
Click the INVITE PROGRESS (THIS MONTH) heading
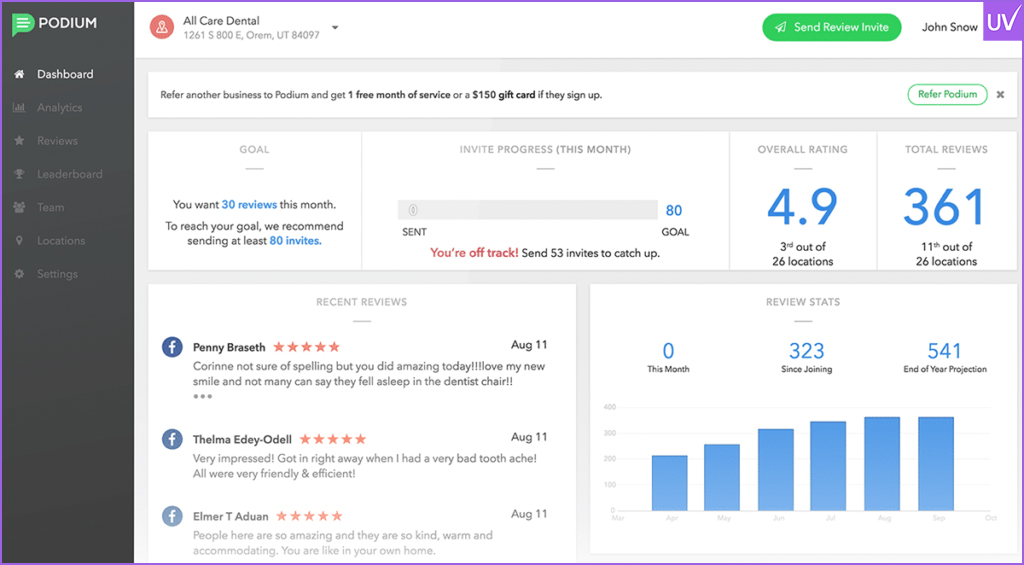click(545, 150)
